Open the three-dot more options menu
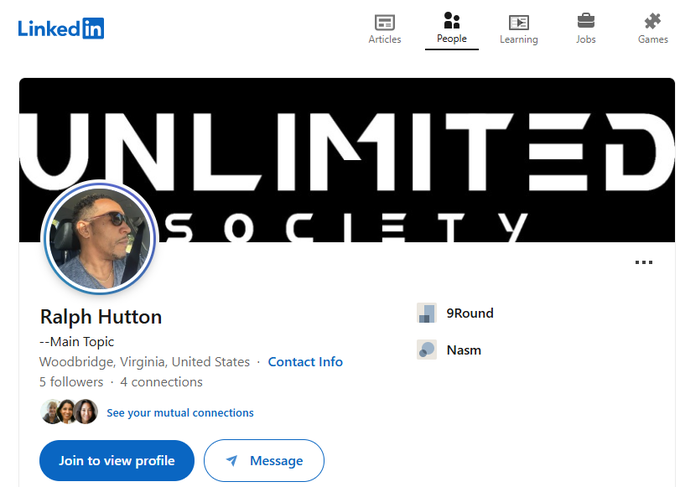The height and width of the screenshot is (487, 680). (644, 263)
